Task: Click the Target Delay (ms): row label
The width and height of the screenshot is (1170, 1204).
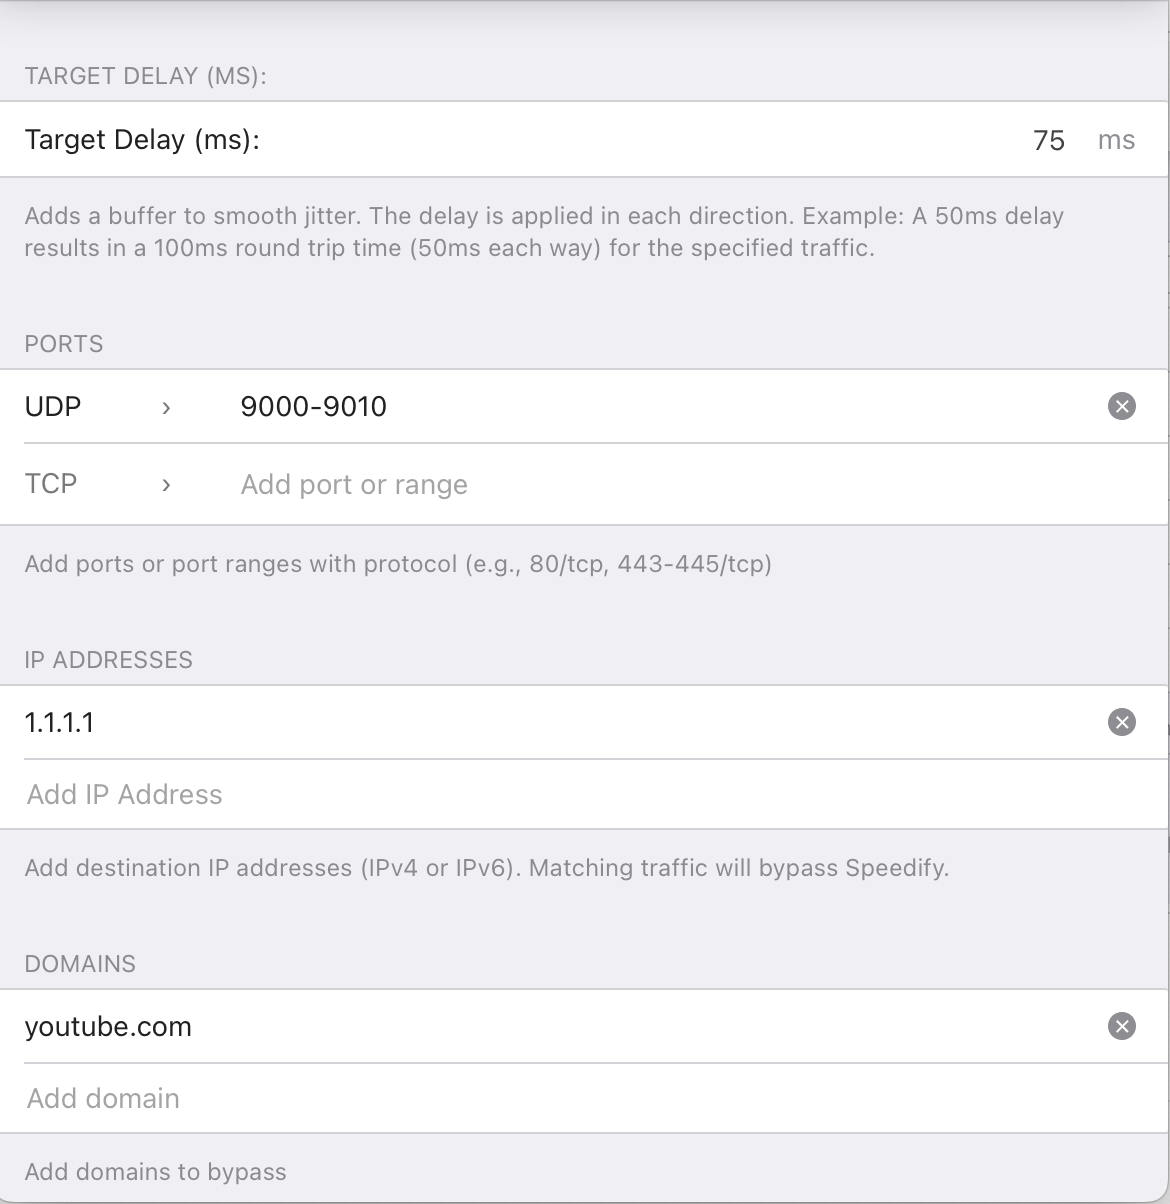Action: [x=142, y=140]
